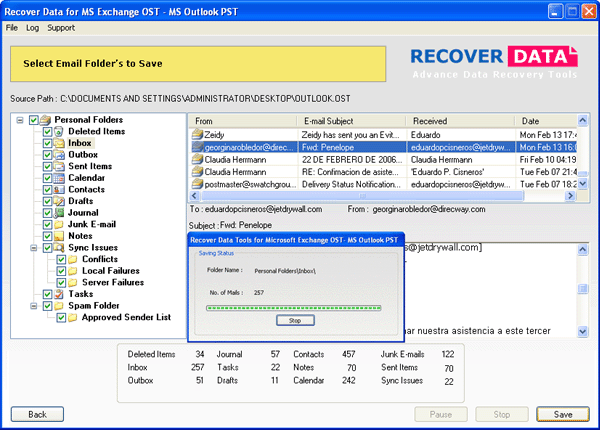This screenshot has width=600, height=430.
Task: Click mail icon of RE: Confirmacion message
Action: pyautogui.click(x=197, y=172)
